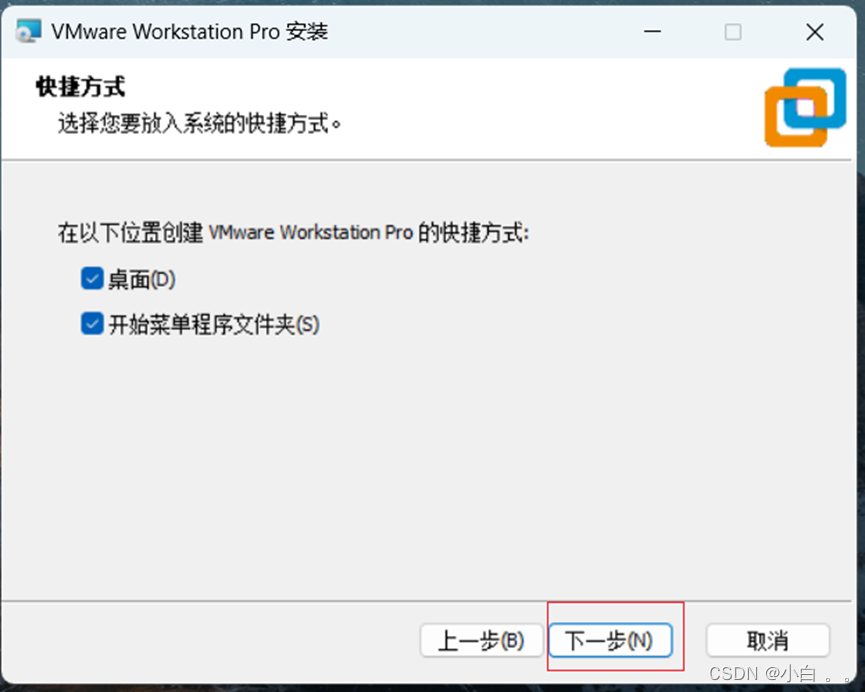Click the VMware overlapping squares logo
The width and height of the screenshot is (865, 692).
[x=805, y=107]
